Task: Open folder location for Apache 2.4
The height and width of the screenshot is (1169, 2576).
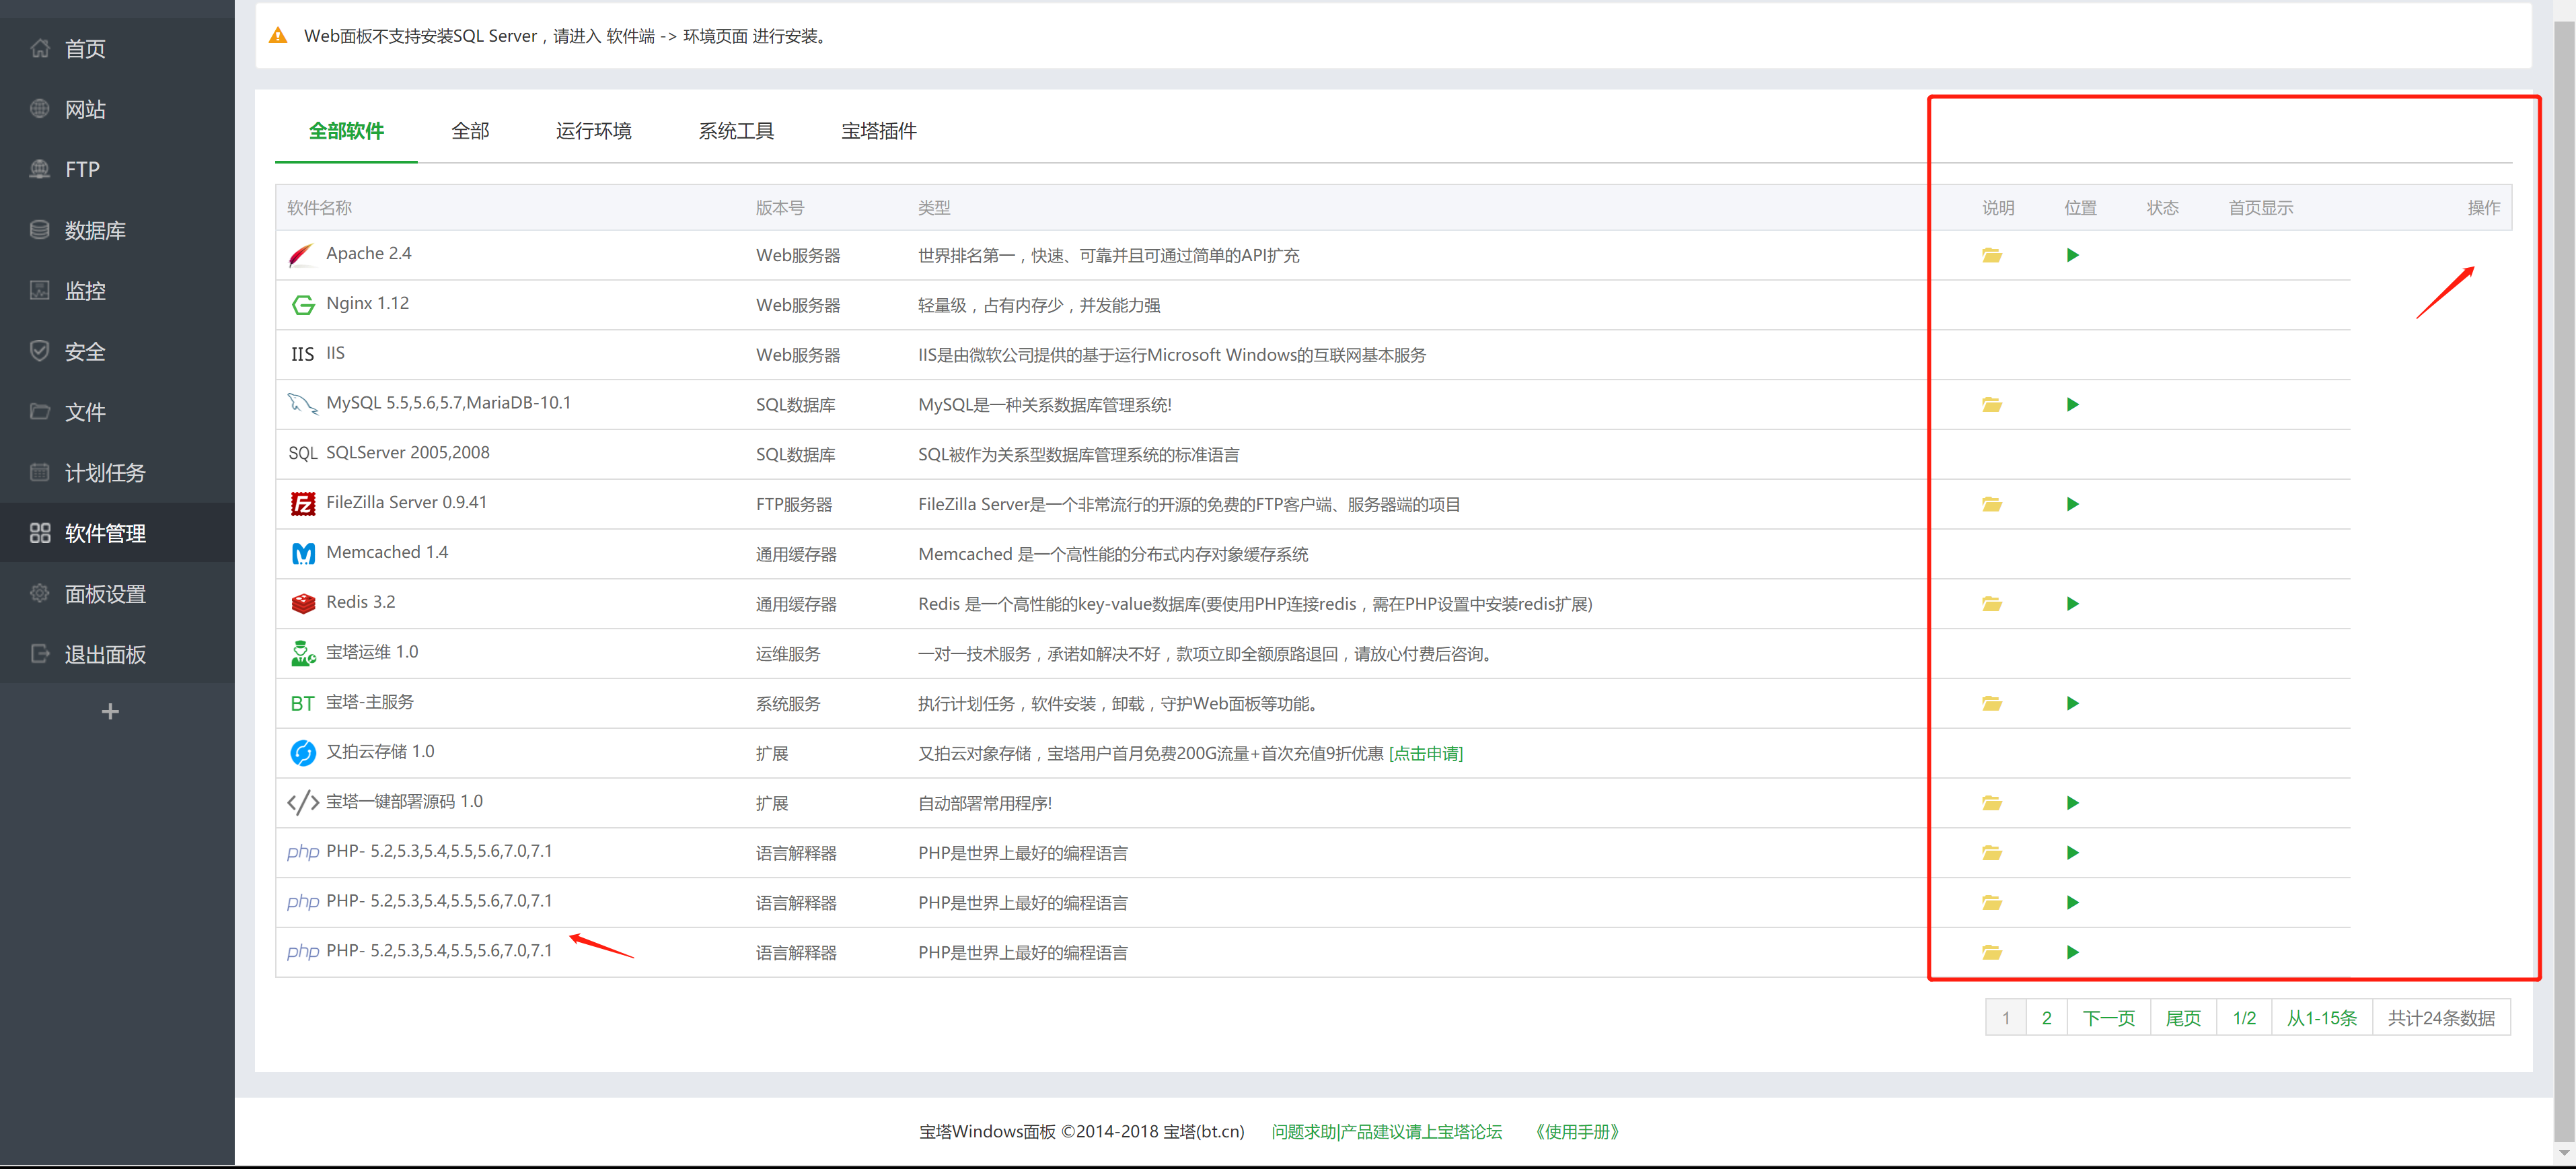Action: click(x=1991, y=255)
